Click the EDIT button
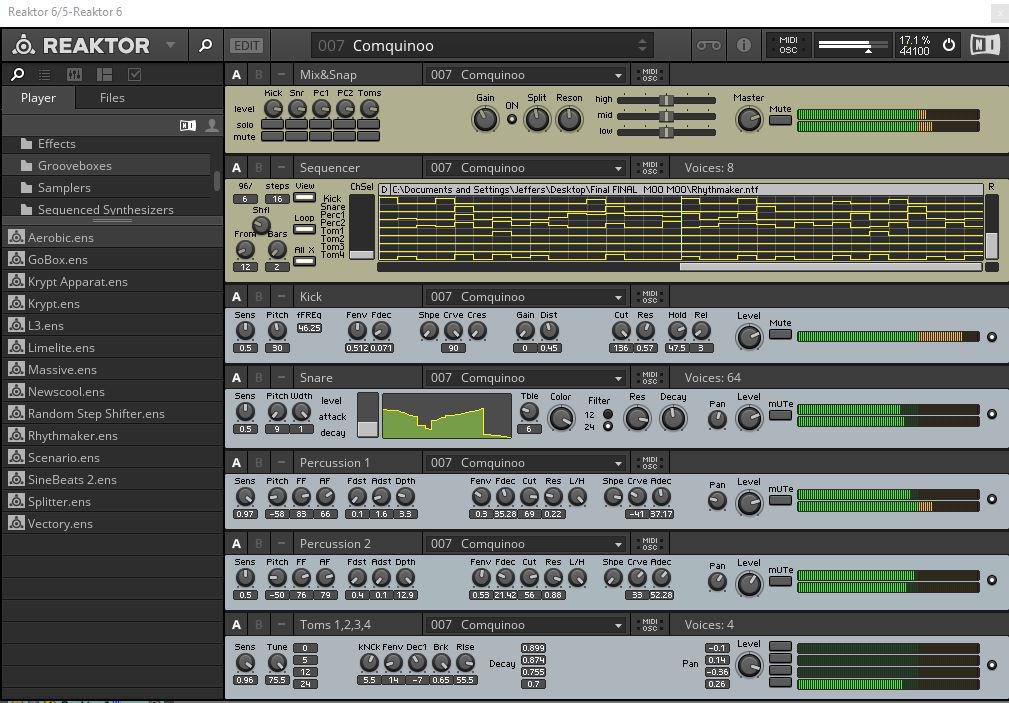This screenshot has width=1009, height=703. tap(246, 45)
